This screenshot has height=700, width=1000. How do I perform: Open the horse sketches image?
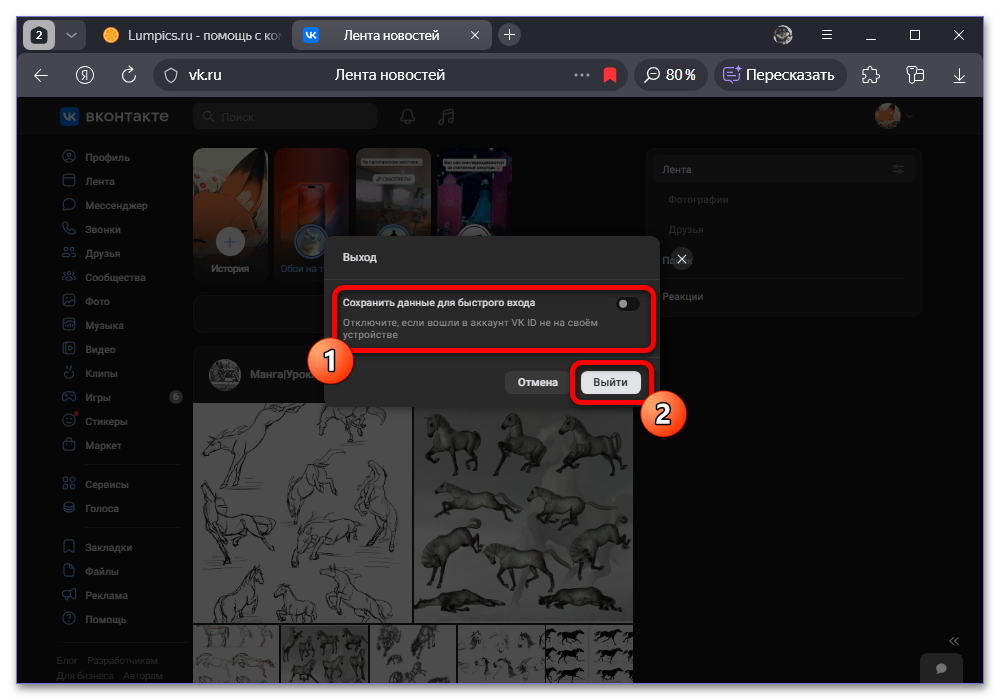coord(302,512)
